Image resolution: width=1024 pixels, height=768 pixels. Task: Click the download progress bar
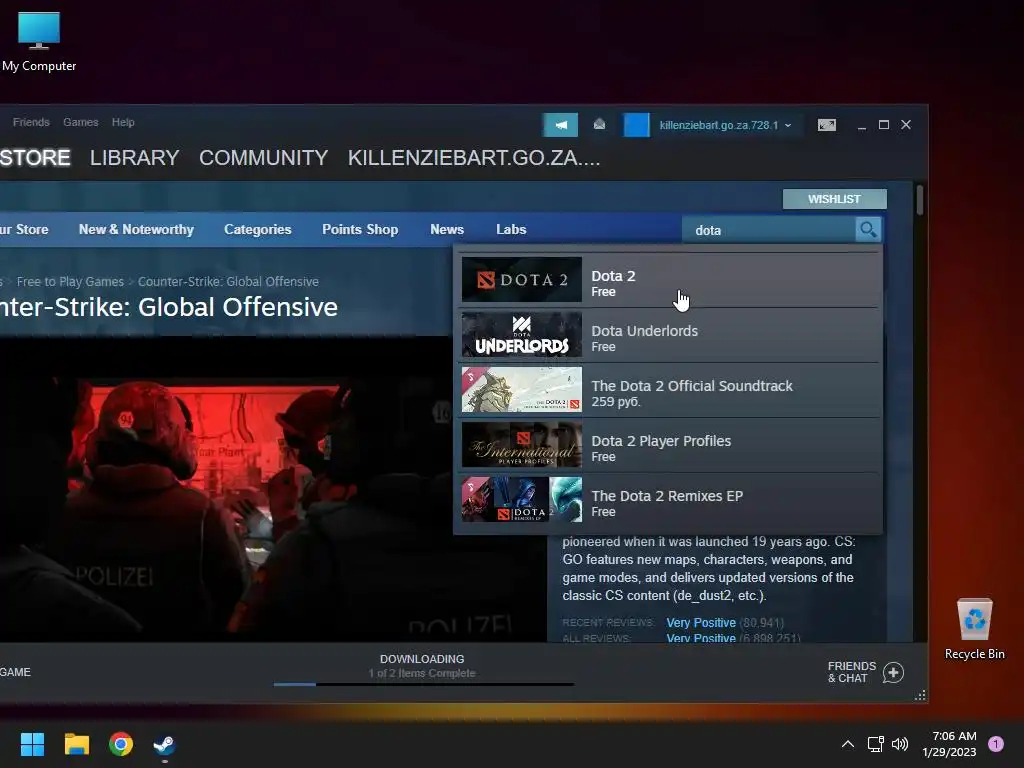[x=424, y=684]
